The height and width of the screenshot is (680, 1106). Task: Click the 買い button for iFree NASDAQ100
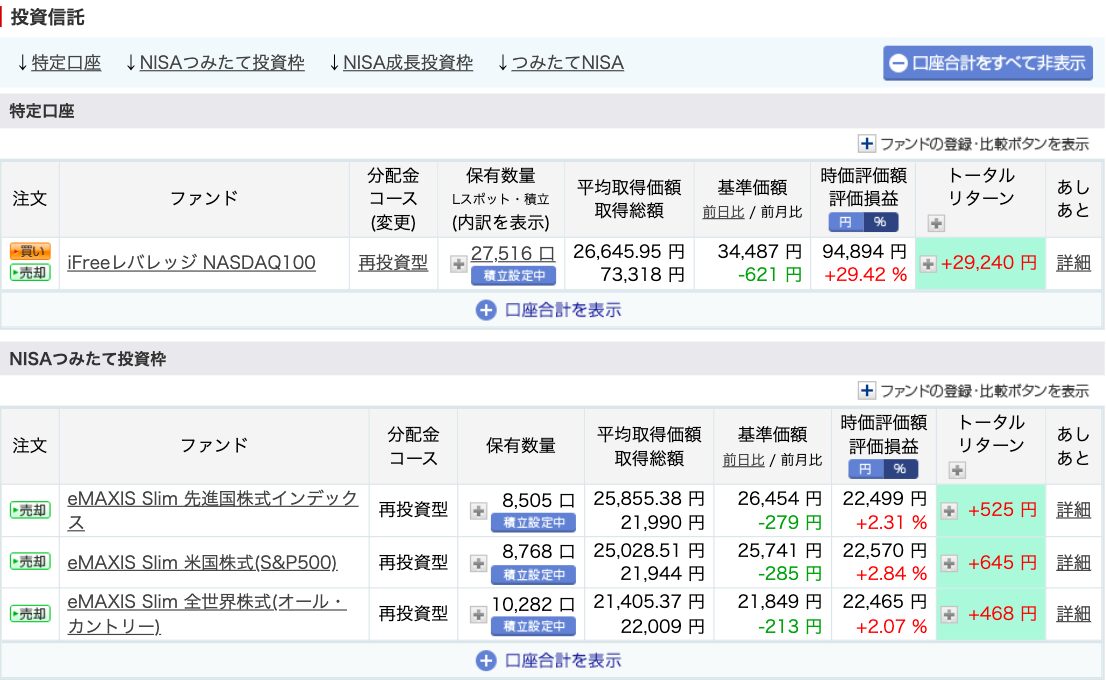pos(29,251)
